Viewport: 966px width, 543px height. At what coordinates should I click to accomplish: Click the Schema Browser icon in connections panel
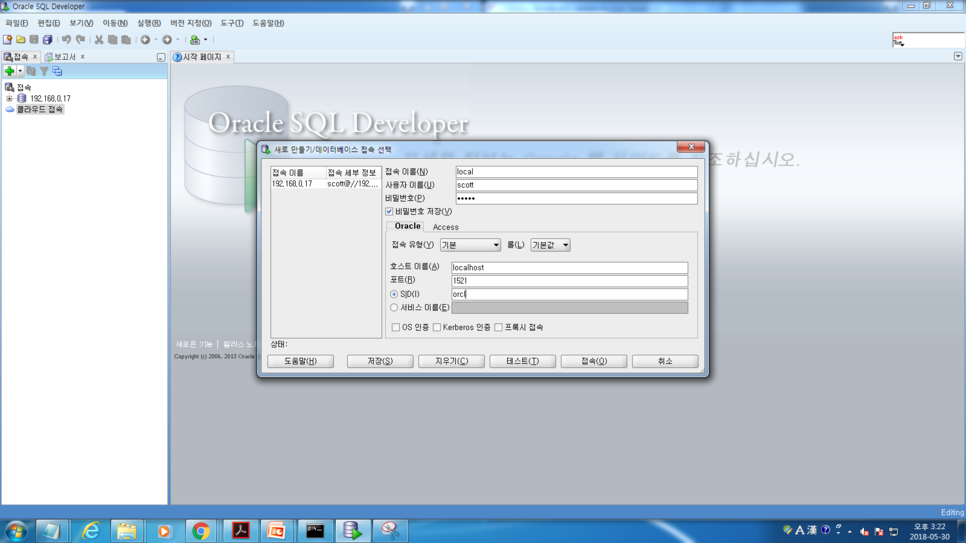[x=57, y=71]
